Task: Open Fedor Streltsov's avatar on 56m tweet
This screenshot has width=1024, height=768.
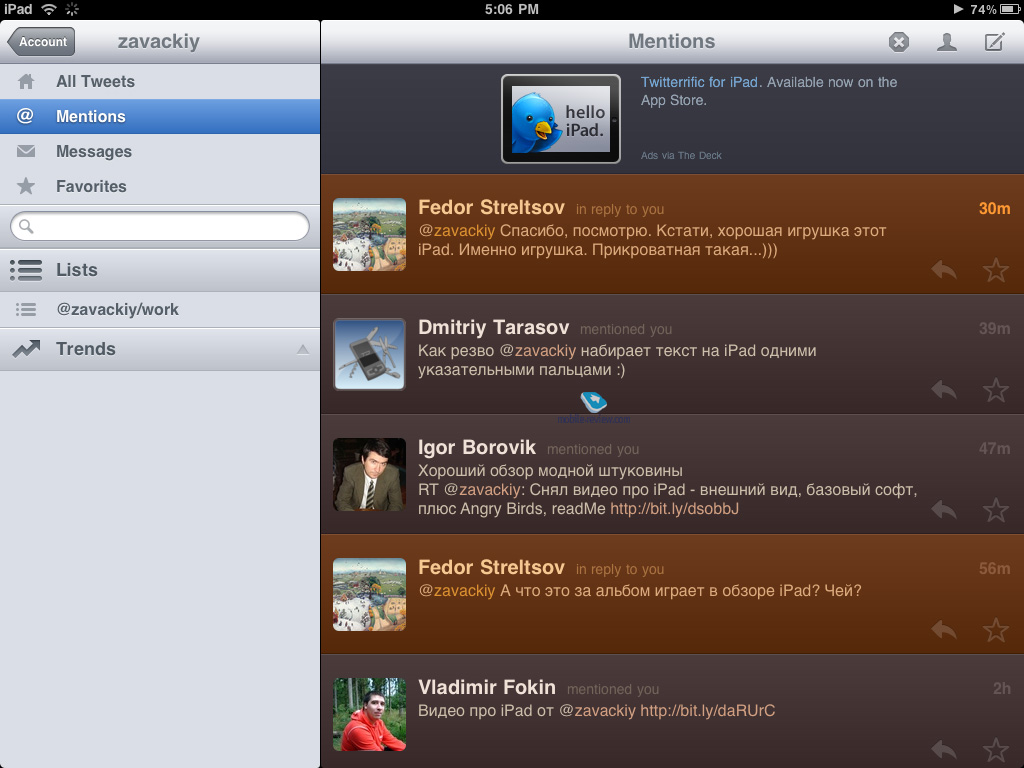Action: (x=370, y=594)
